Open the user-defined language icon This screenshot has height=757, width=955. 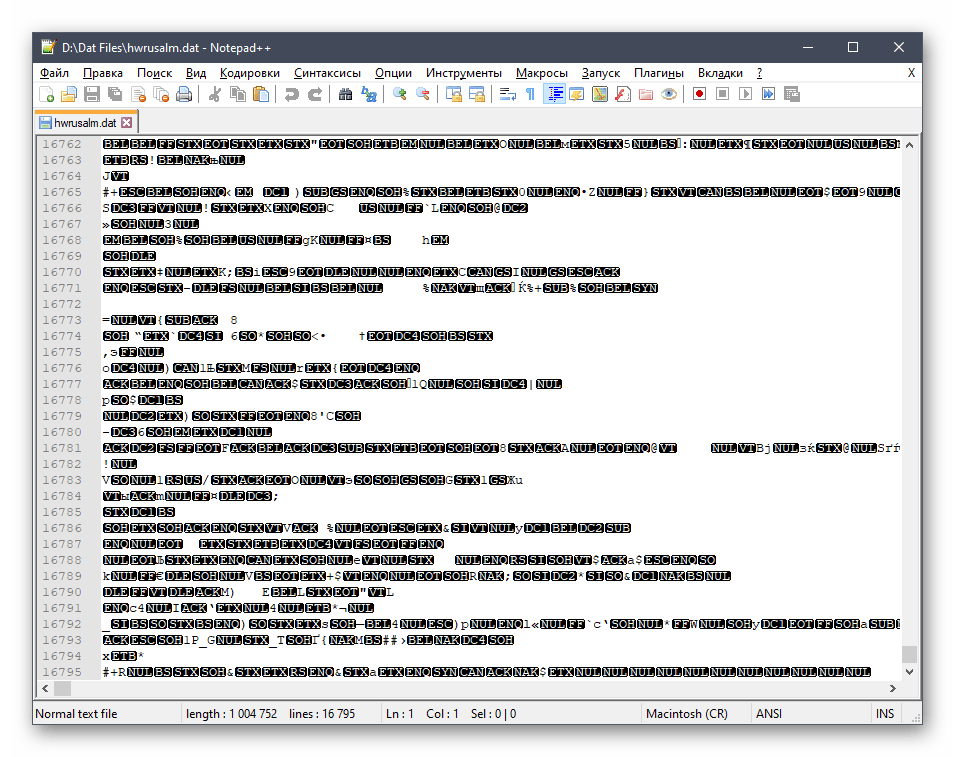pyautogui.click(x=577, y=94)
